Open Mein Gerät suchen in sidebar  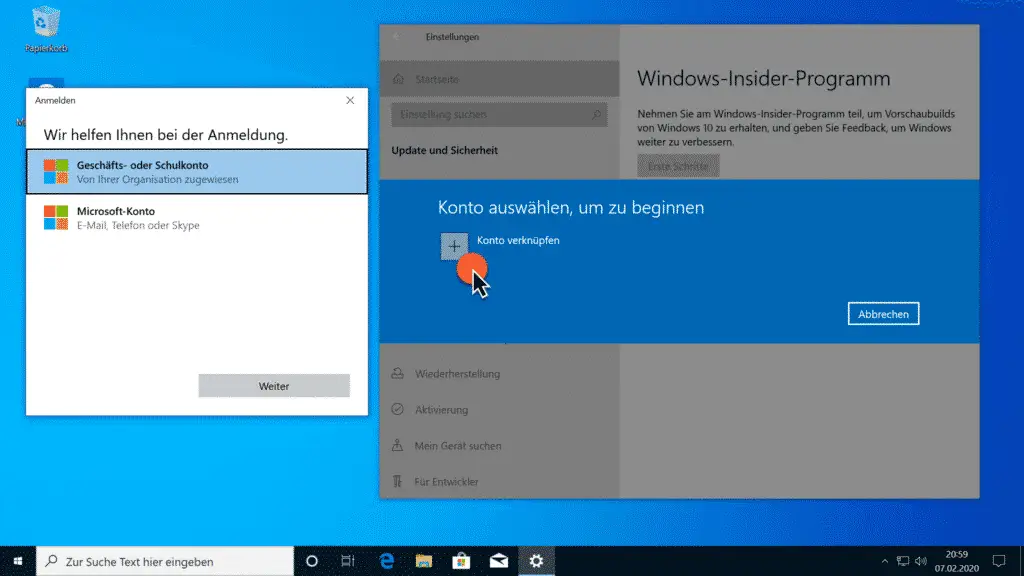(x=500, y=445)
